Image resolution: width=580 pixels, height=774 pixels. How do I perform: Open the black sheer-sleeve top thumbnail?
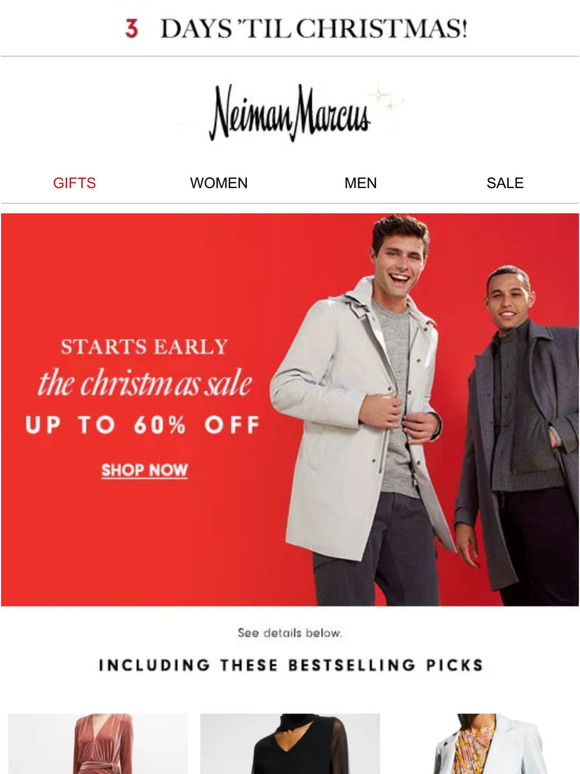point(290,743)
